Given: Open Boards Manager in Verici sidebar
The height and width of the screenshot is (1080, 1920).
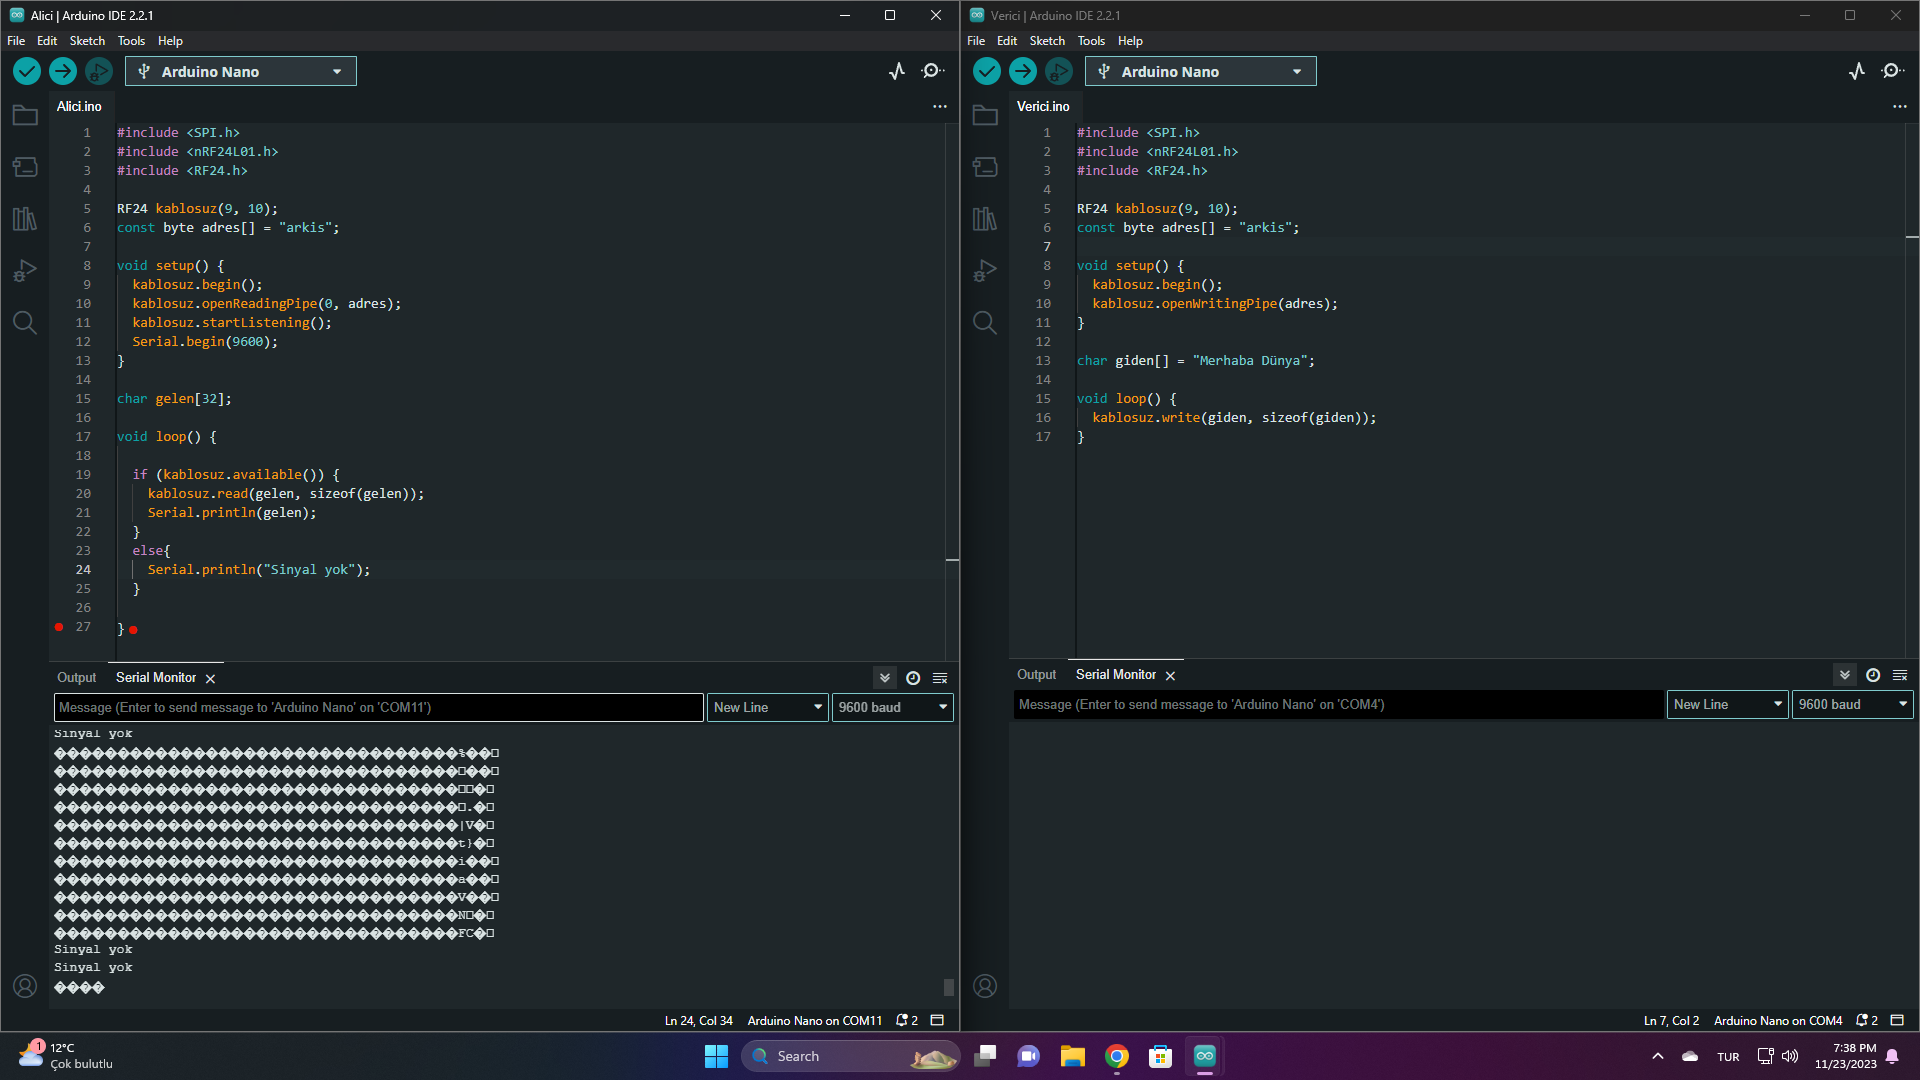Looking at the screenshot, I should [x=985, y=167].
